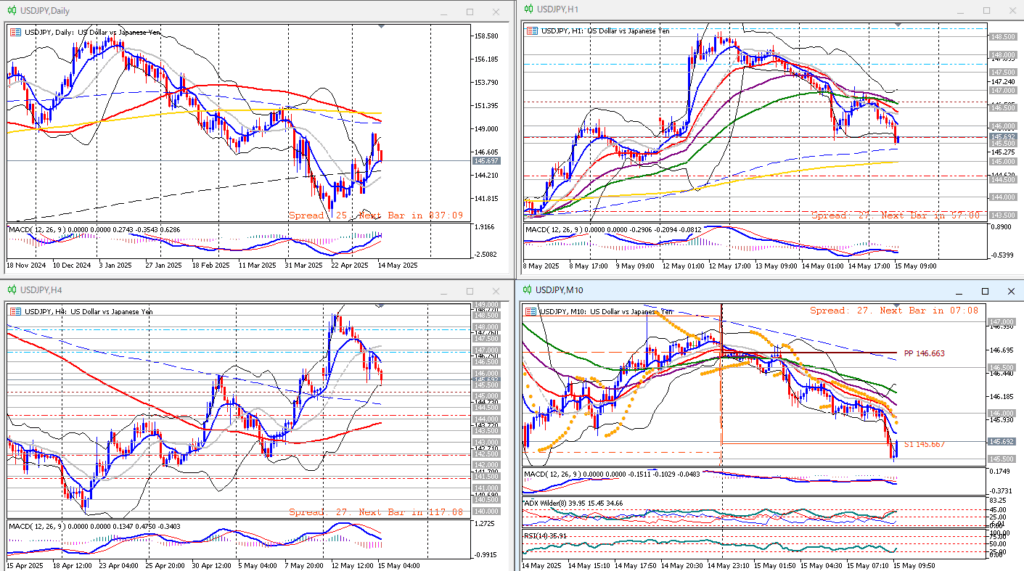This screenshot has height=571, width=1024.
Task: Maximize the USDJPY,H1 chart window
Action: click(986, 10)
